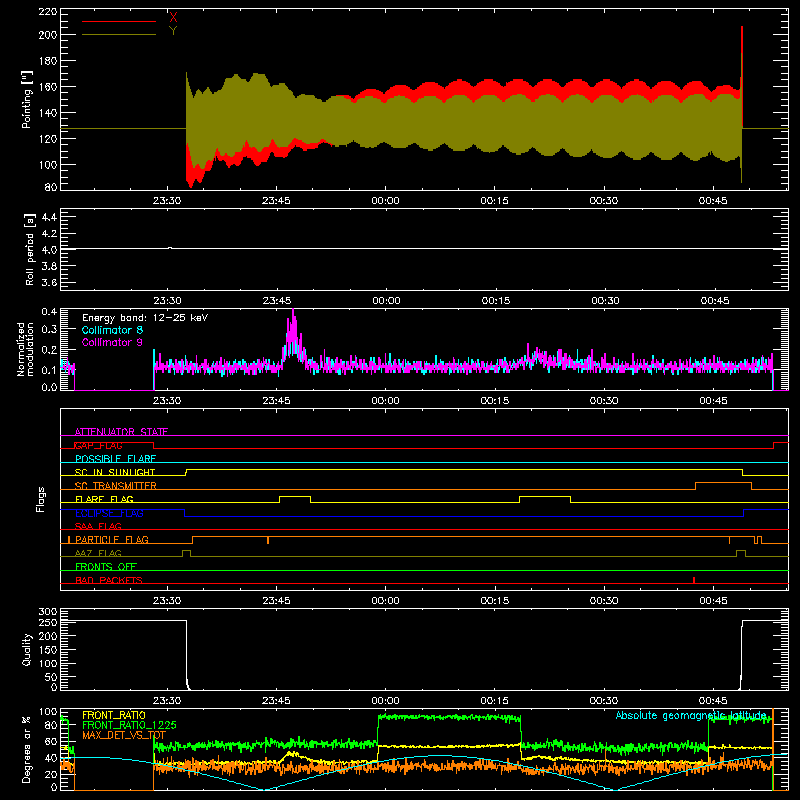Click the SC_TRANSMITTER flag label

coord(115,486)
